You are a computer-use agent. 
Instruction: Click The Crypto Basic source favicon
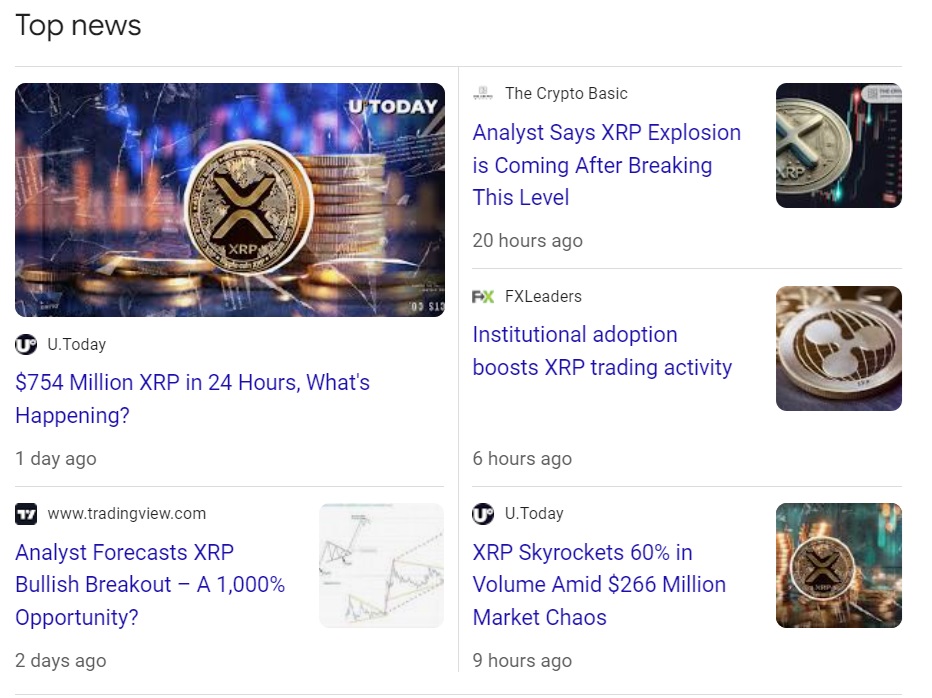(x=483, y=93)
